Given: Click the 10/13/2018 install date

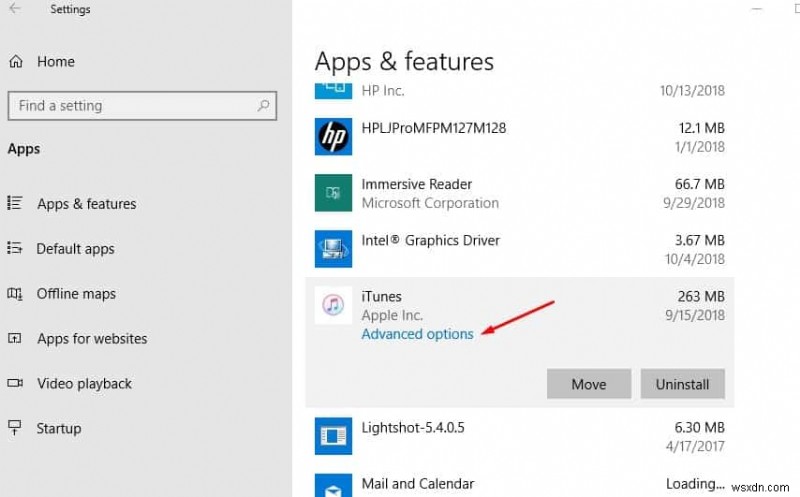Looking at the screenshot, I should tap(692, 91).
